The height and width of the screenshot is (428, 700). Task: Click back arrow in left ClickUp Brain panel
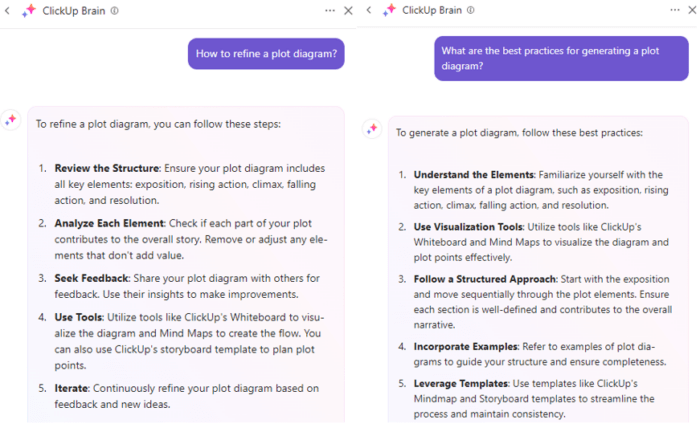(x=9, y=11)
